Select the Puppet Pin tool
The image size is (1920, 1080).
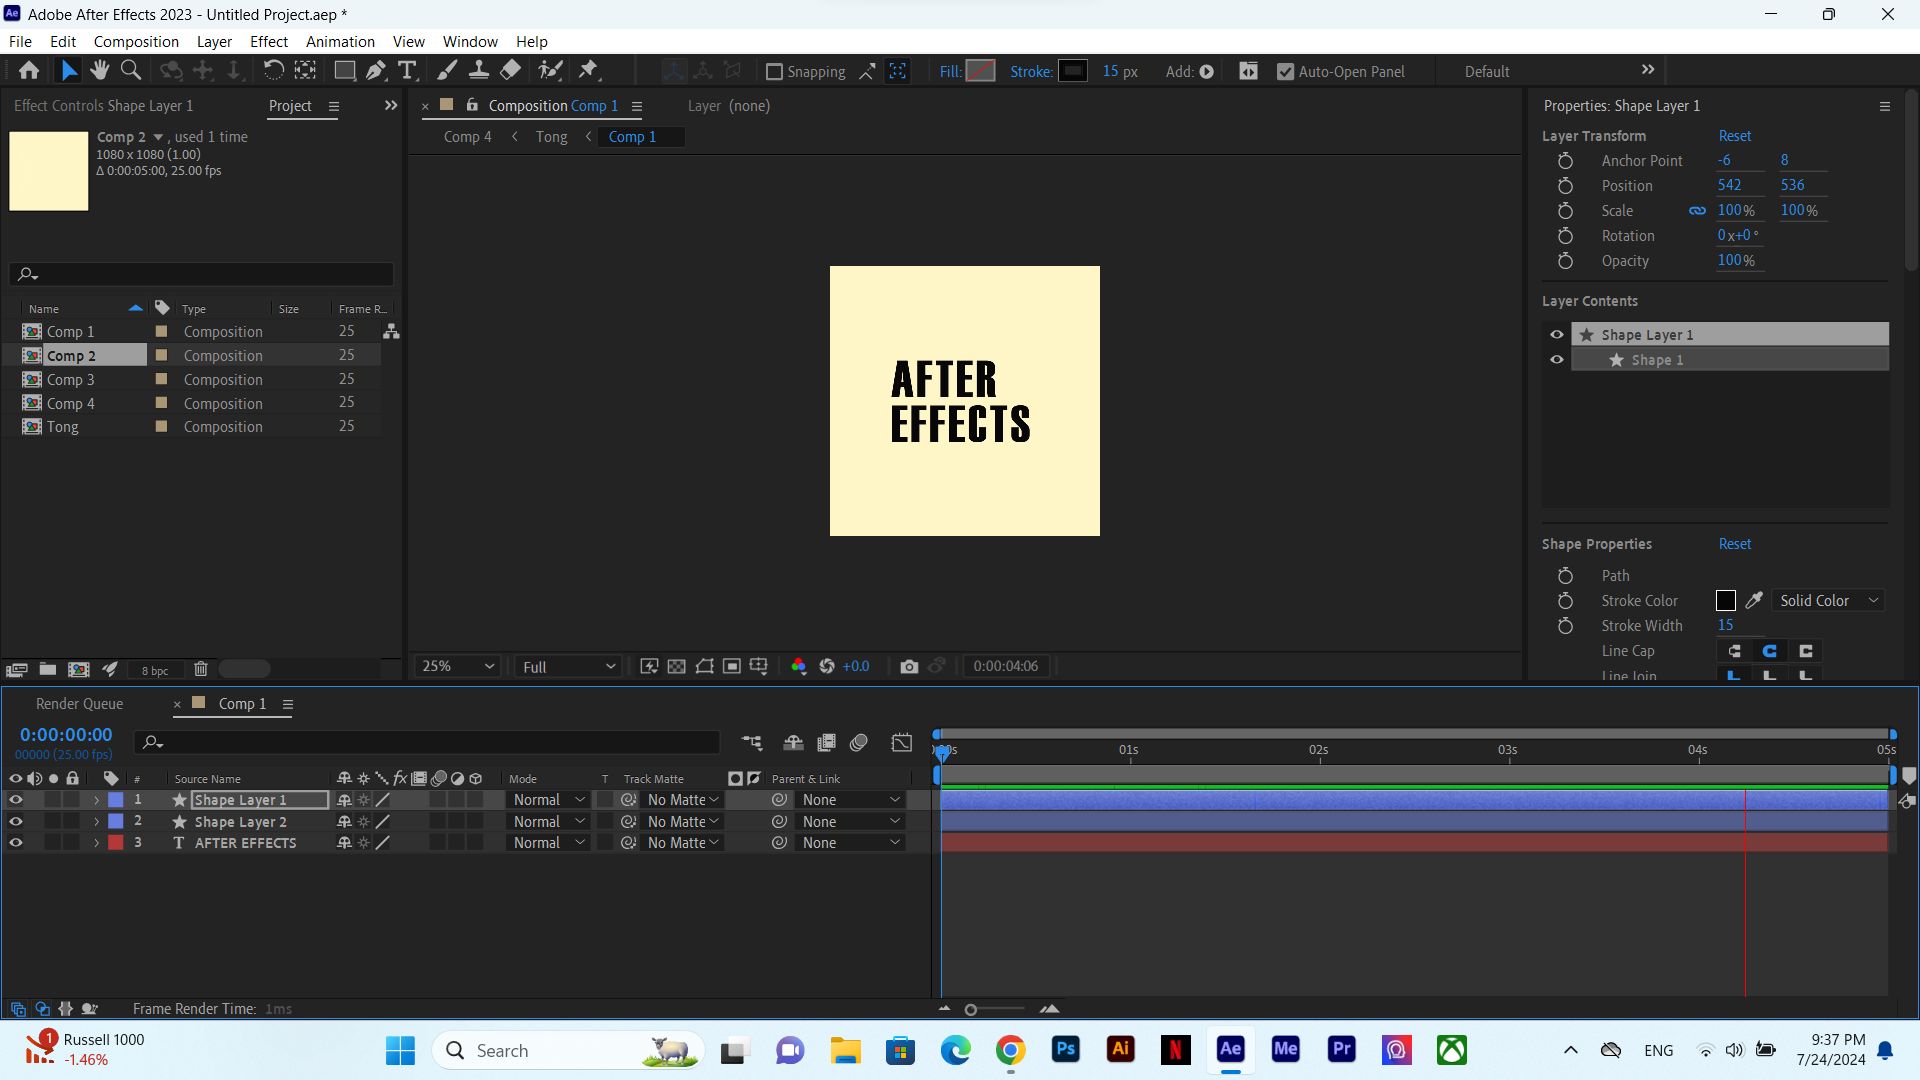(x=589, y=70)
